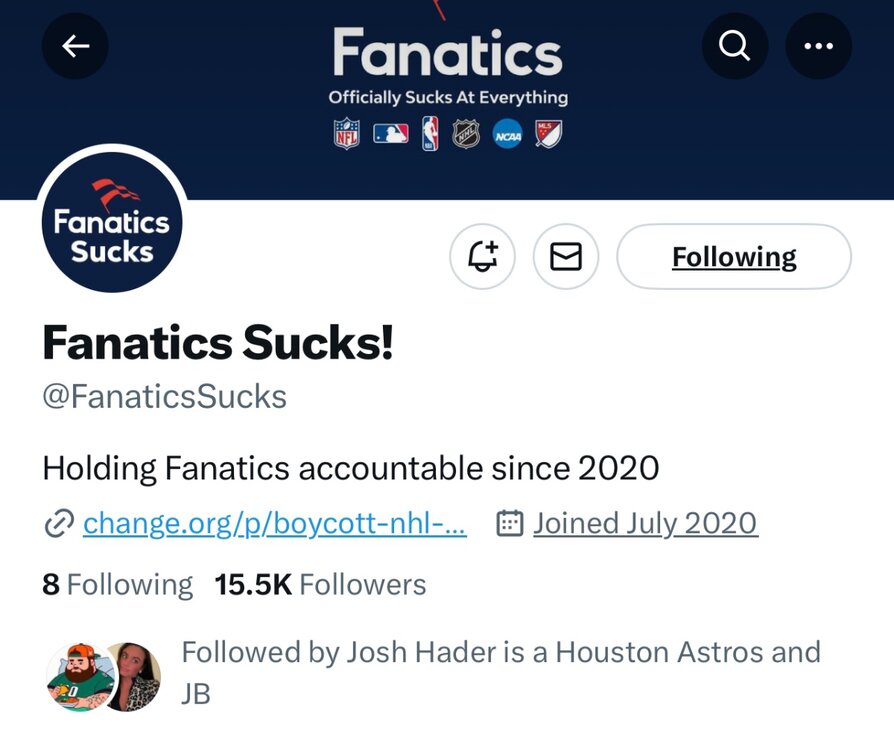This screenshot has width=894, height=750.
Task: Toggle the Following button
Action: pyautogui.click(x=734, y=257)
